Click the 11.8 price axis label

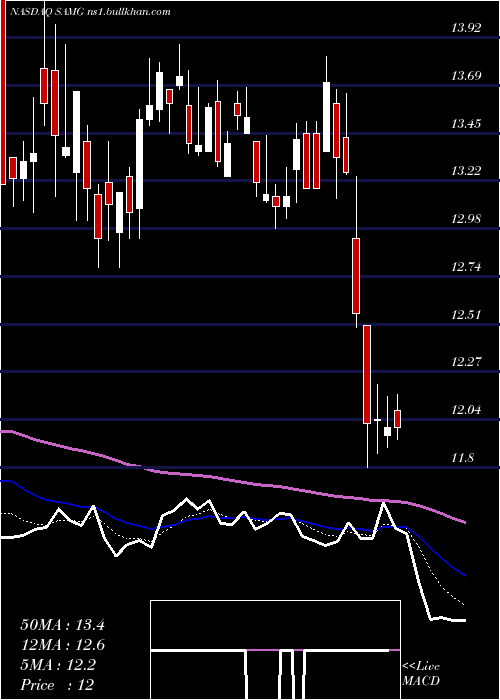coord(463,458)
